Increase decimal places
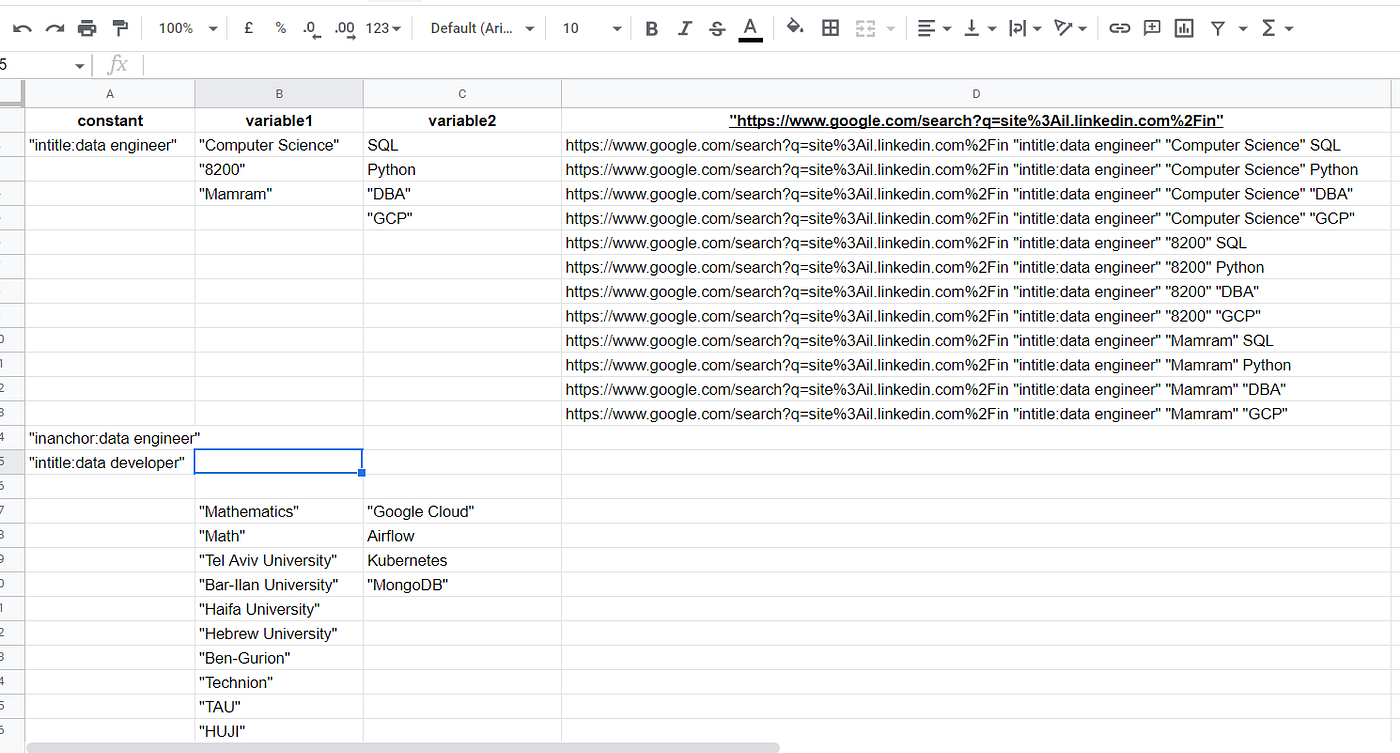 [x=345, y=28]
